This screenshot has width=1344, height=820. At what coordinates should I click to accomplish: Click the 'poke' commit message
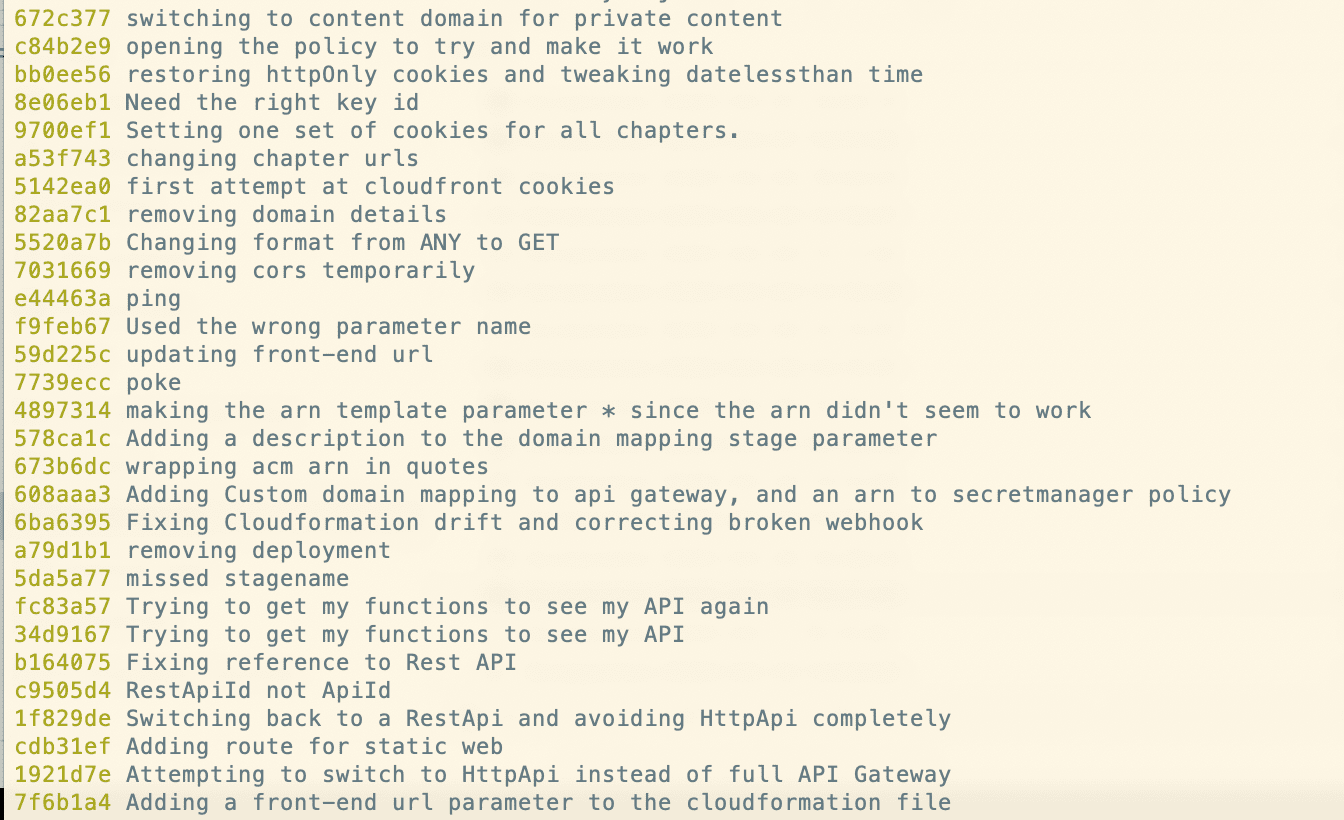[x=153, y=383]
